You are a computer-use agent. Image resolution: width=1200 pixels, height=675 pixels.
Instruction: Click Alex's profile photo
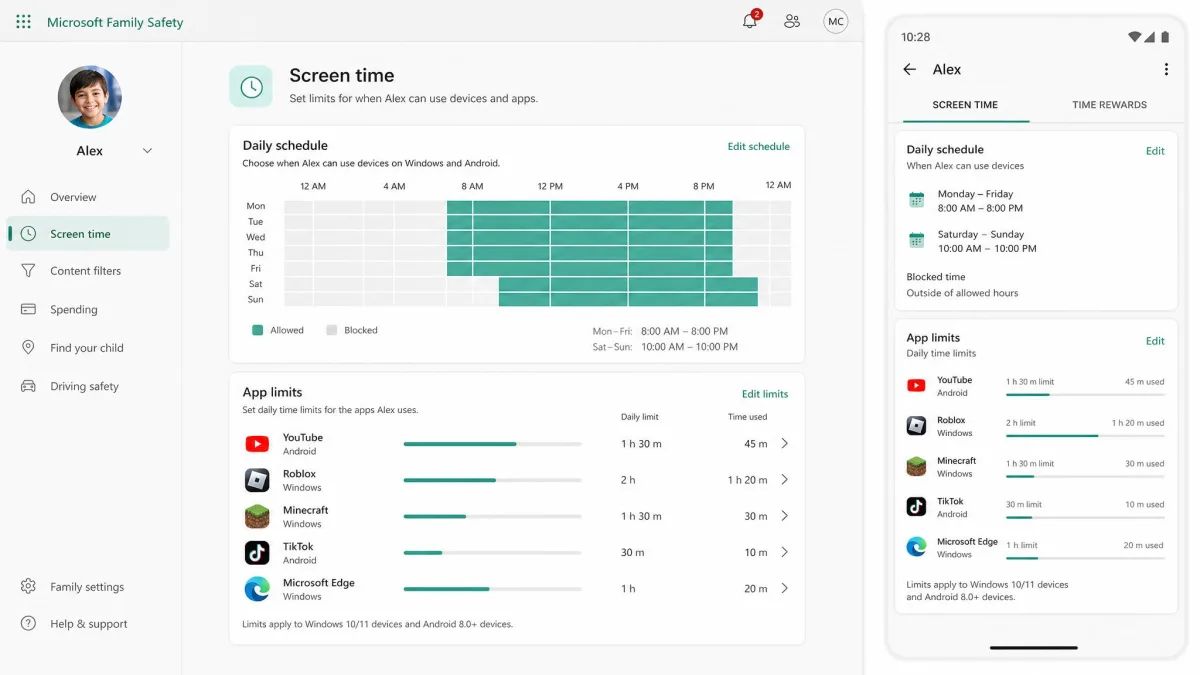click(x=90, y=97)
